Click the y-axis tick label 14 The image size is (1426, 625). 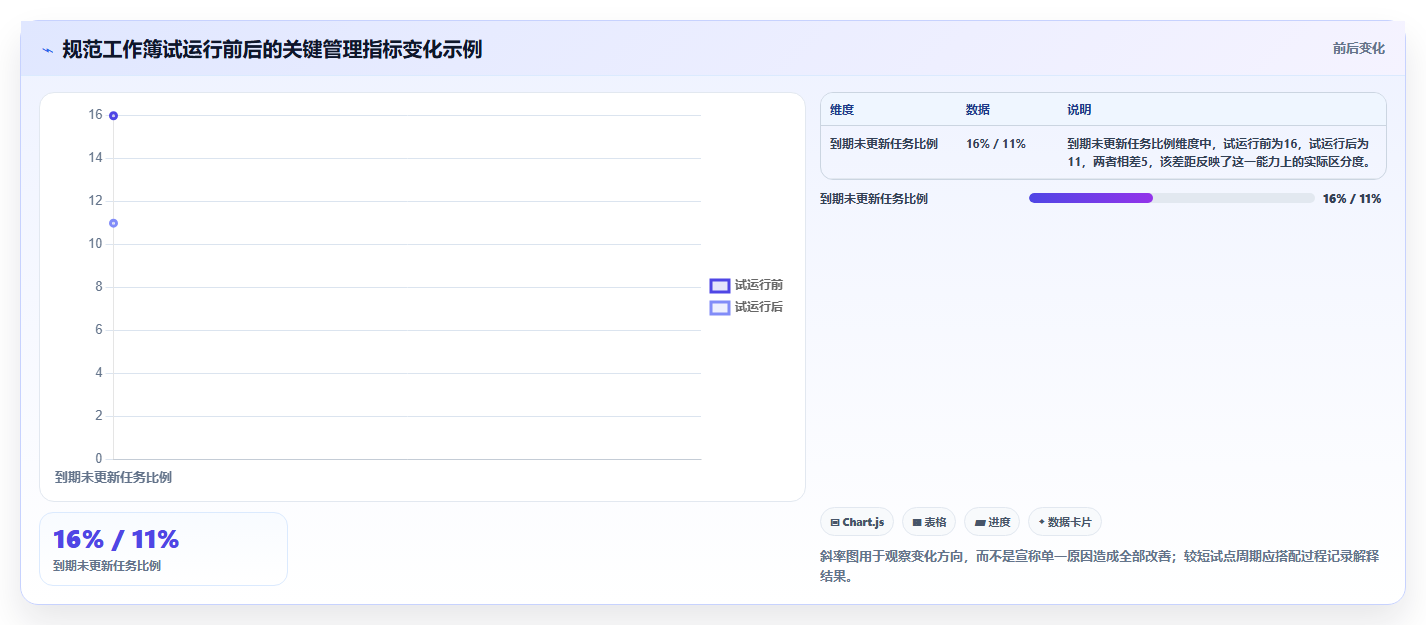click(x=95, y=158)
